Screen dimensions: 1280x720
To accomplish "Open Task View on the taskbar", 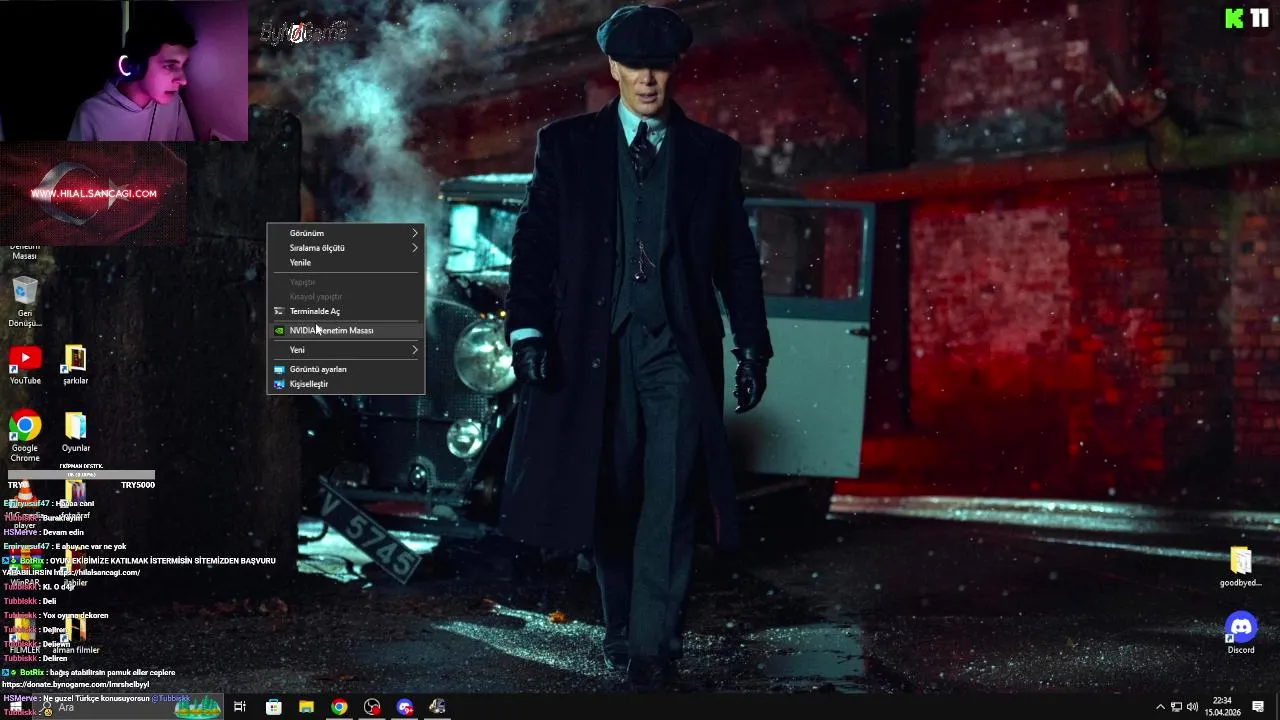I will click(x=240, y=707).
